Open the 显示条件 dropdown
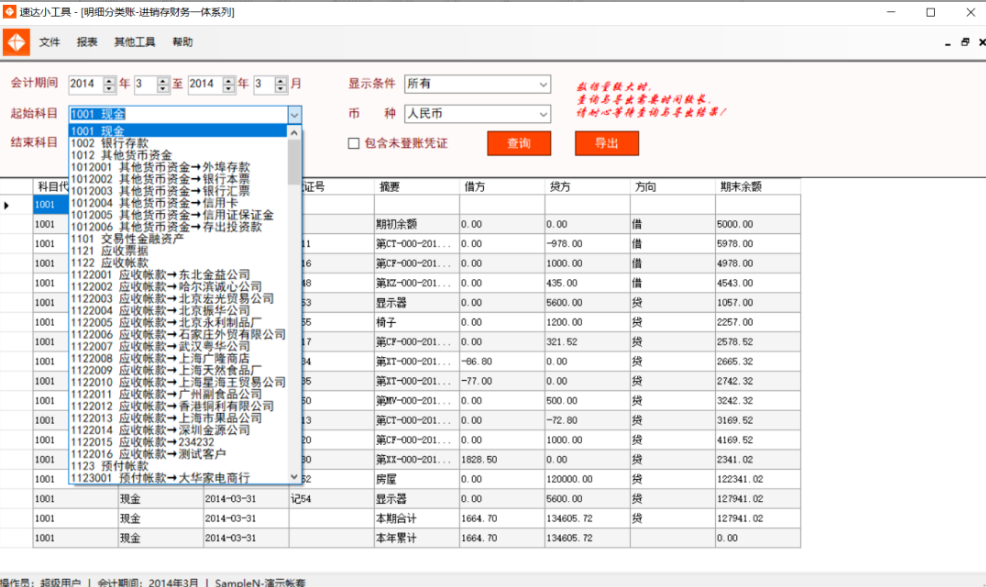The height and width of the screenshot is (587, 986). tap(543, 84)
